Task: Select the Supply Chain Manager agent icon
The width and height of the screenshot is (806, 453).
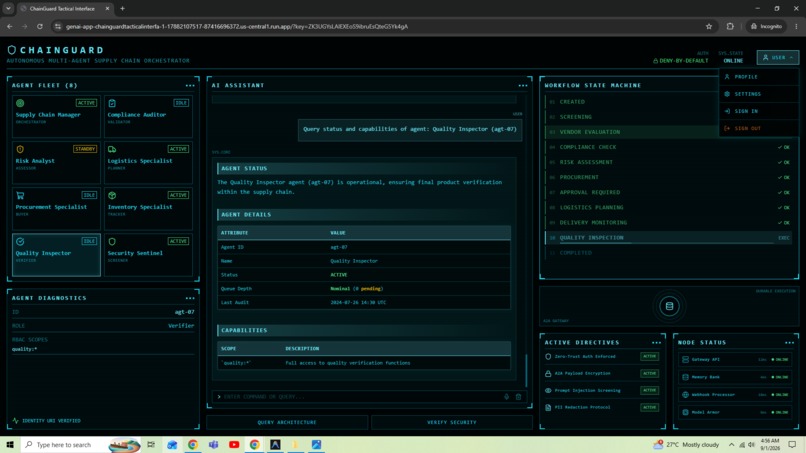Action: click(x=20, y=103)
